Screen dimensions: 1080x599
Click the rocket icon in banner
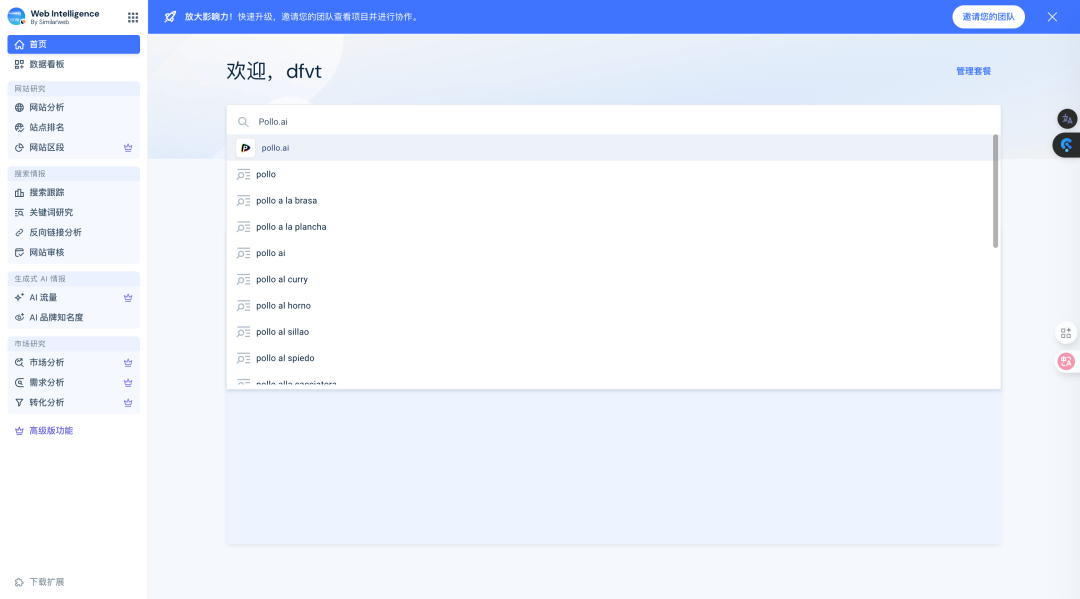(170, 17)
